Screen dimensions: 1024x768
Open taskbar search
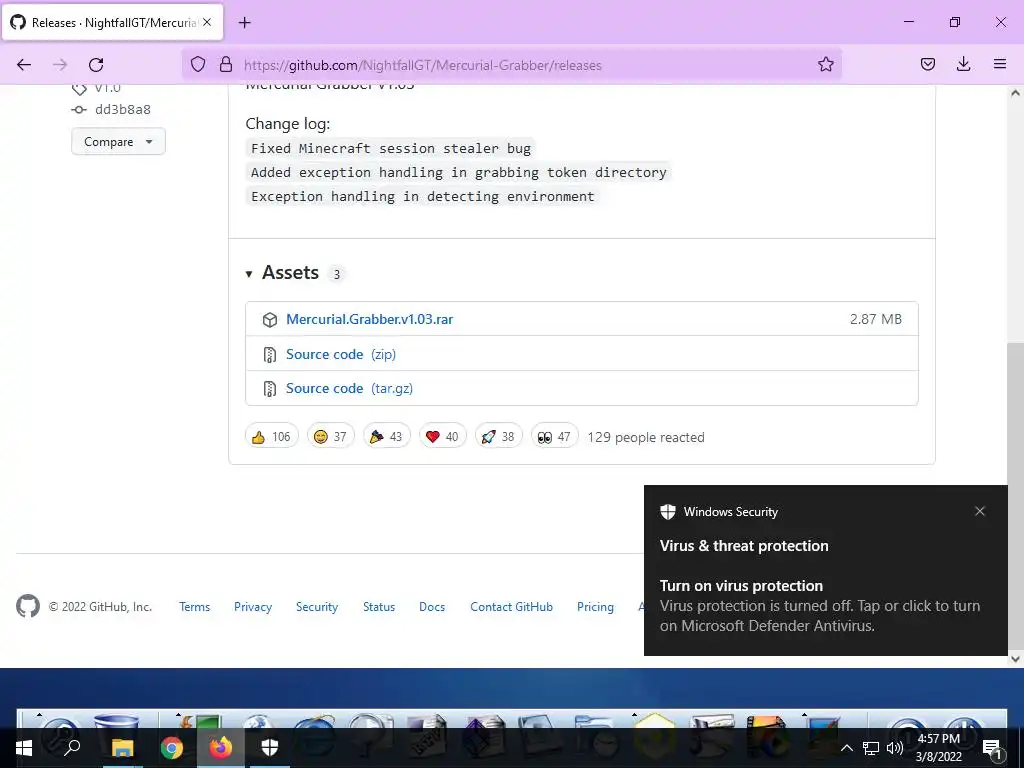[x=72, y=748]
